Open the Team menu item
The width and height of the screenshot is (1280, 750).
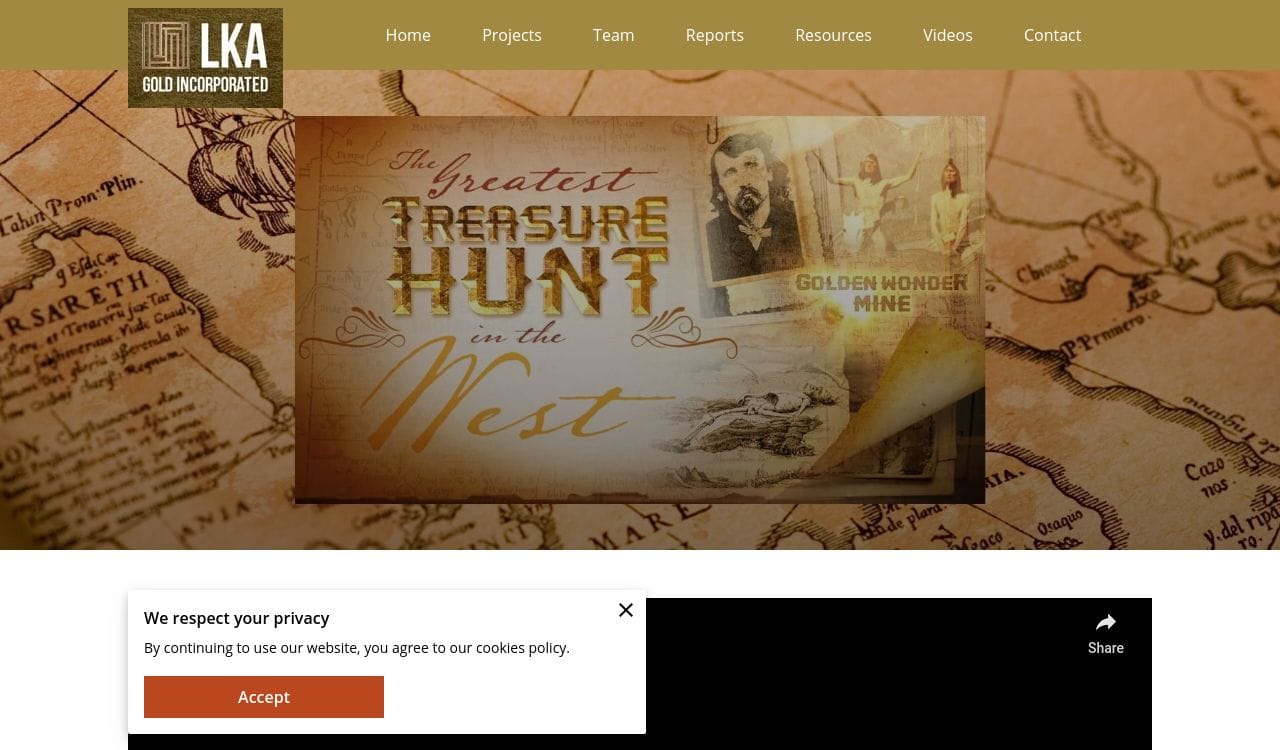613,35
